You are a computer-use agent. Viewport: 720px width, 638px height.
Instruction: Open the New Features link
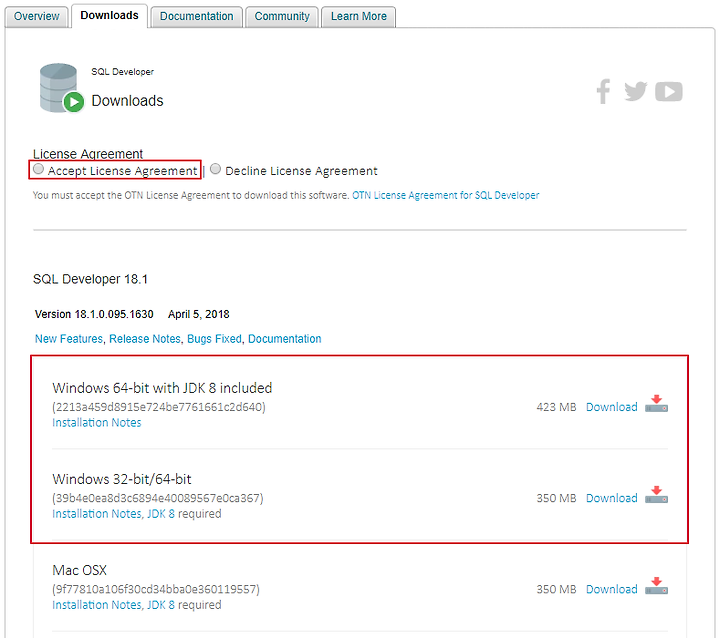(69, 339)
